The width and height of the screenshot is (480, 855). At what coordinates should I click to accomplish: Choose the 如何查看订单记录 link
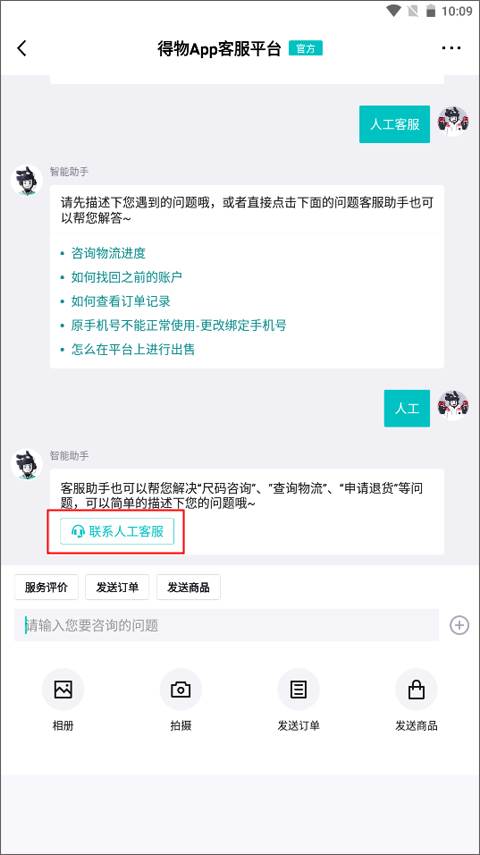121,301
